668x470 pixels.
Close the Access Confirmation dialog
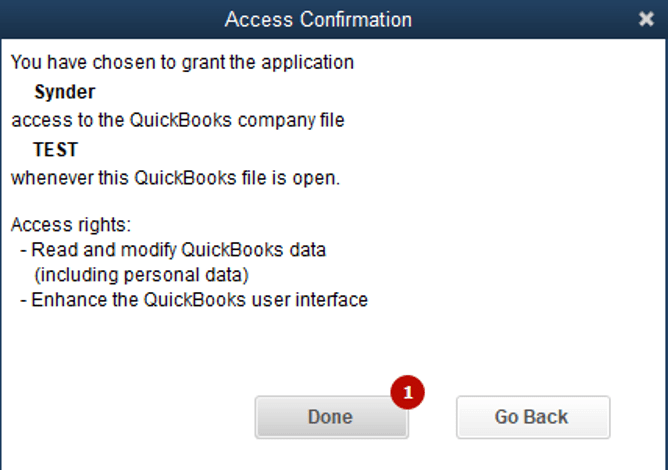(x=646, y=19)
